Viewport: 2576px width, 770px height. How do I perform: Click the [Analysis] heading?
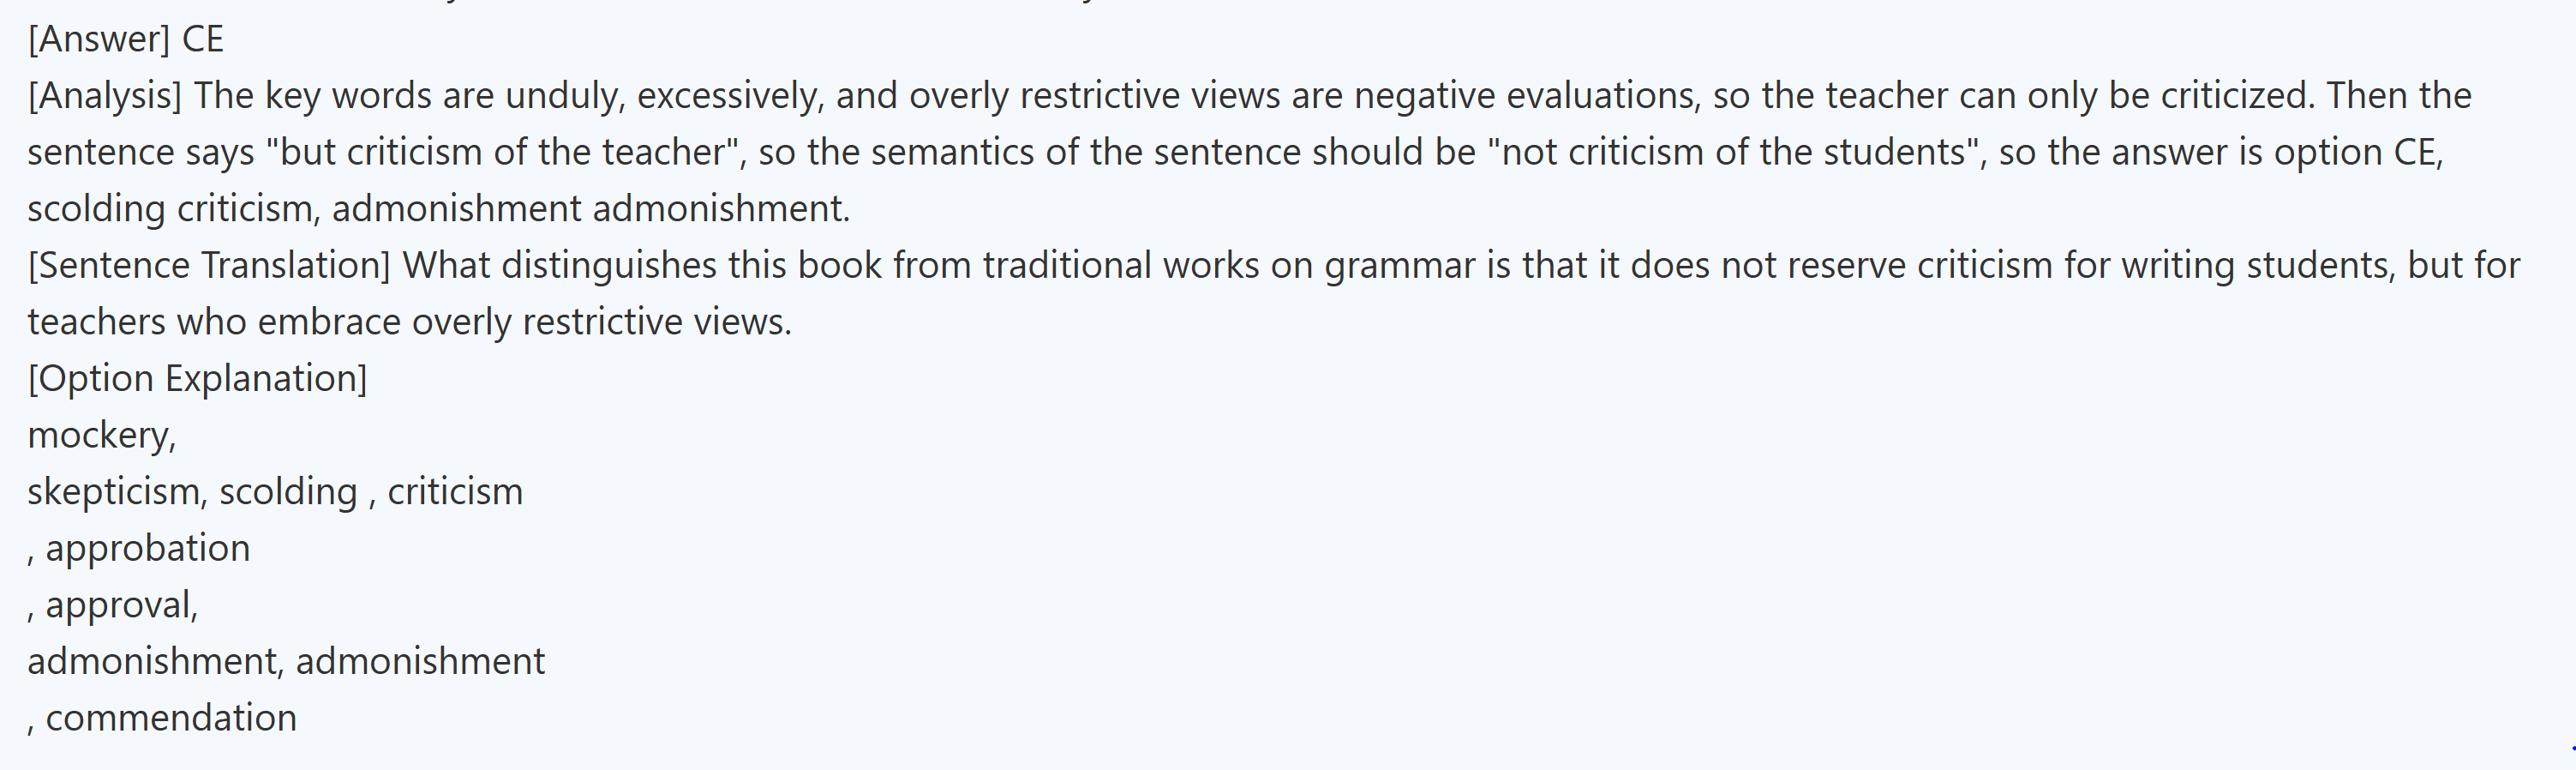(105, 96)
